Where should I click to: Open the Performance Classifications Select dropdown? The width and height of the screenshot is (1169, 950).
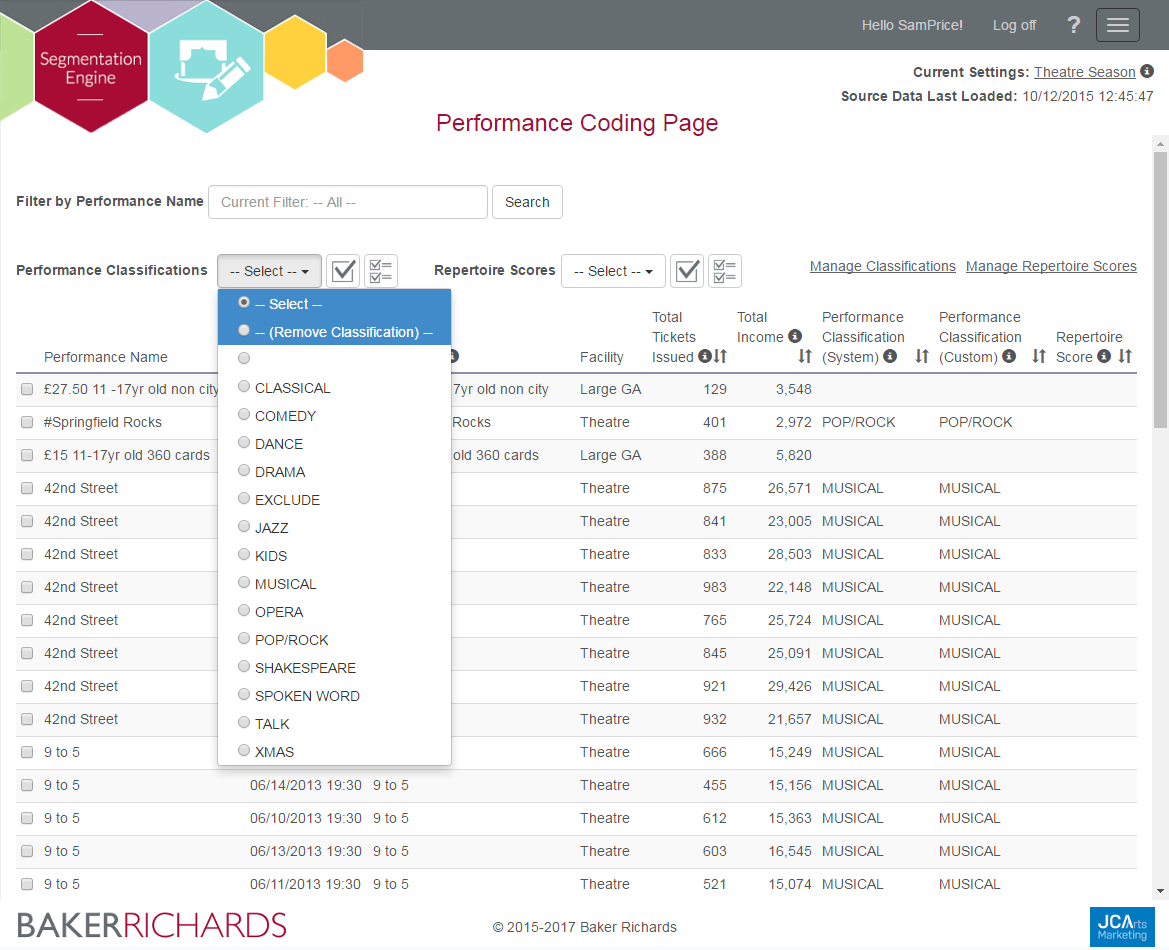pos(269,271)
